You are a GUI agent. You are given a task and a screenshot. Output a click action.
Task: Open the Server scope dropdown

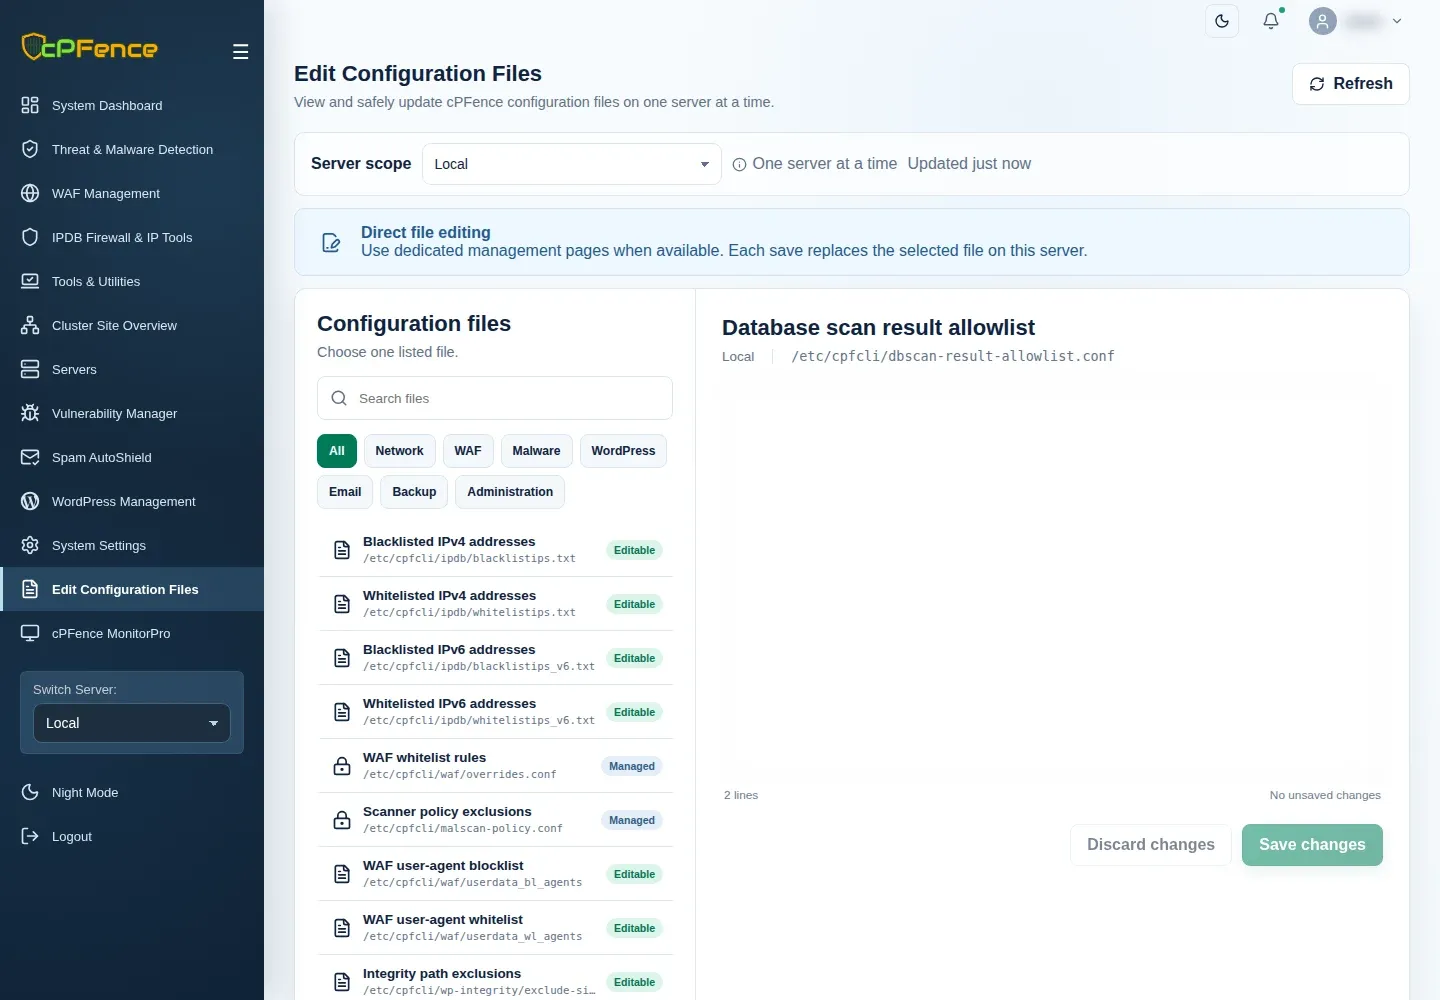click(x=572, y=164)
